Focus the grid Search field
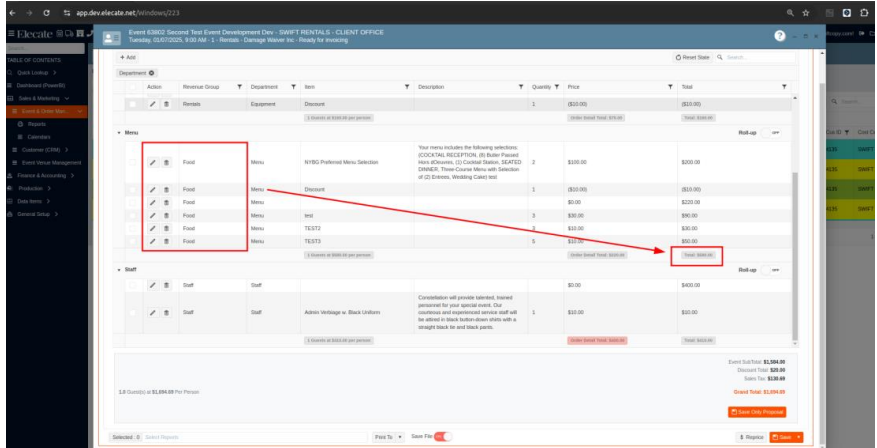The image size is (877, 448). point(755,58)
